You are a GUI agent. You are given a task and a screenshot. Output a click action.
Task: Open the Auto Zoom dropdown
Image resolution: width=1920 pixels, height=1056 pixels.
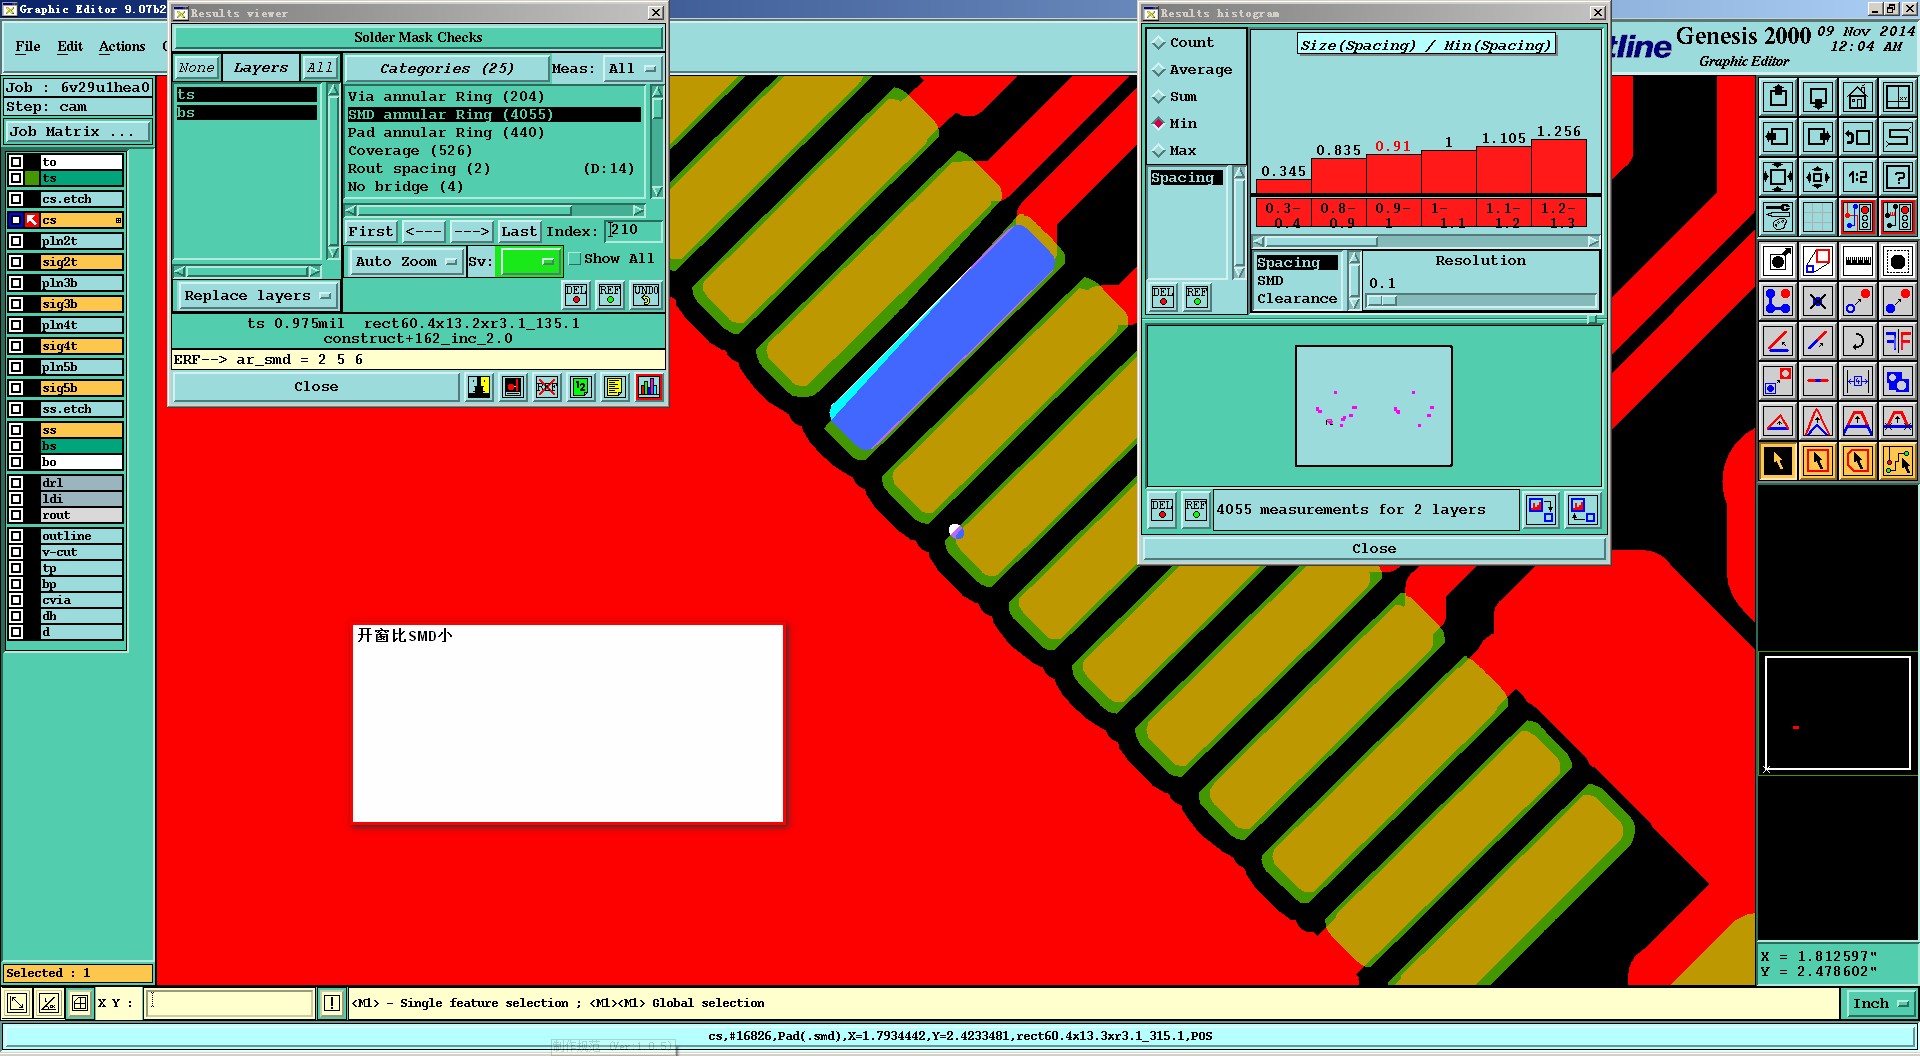[x=405, y=262]
